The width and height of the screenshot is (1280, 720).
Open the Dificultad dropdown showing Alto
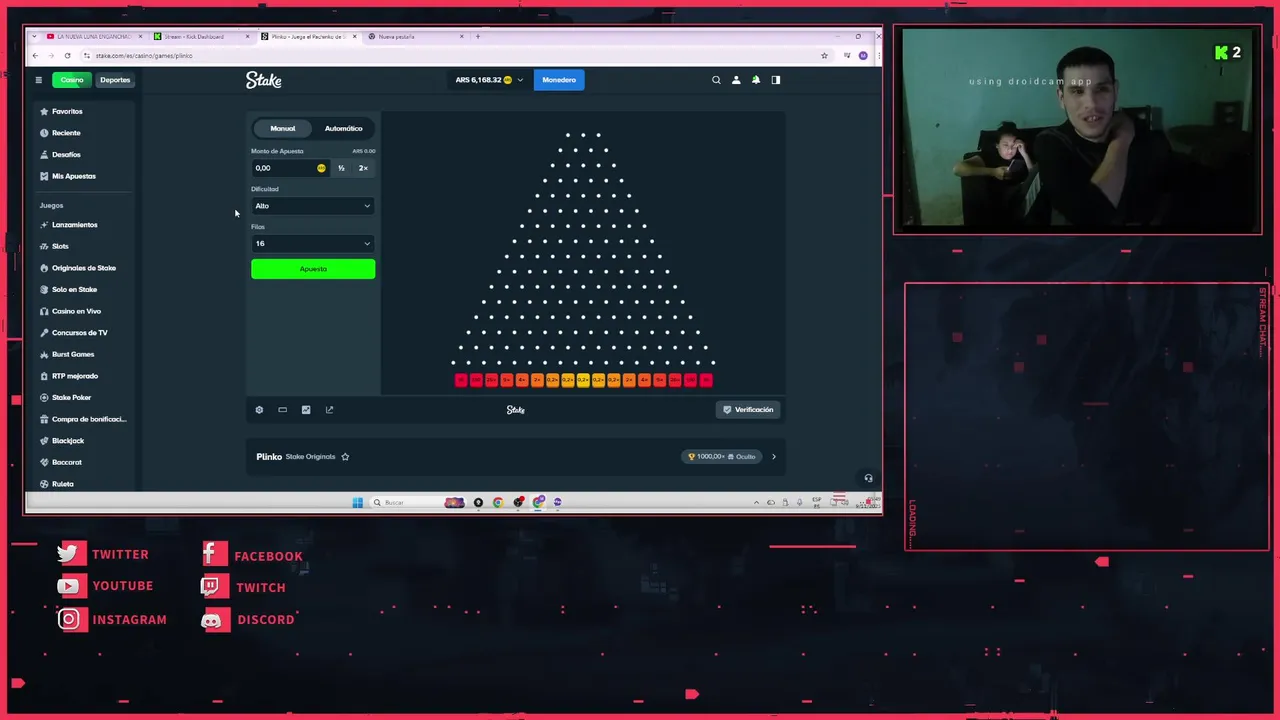pos(313,206)
